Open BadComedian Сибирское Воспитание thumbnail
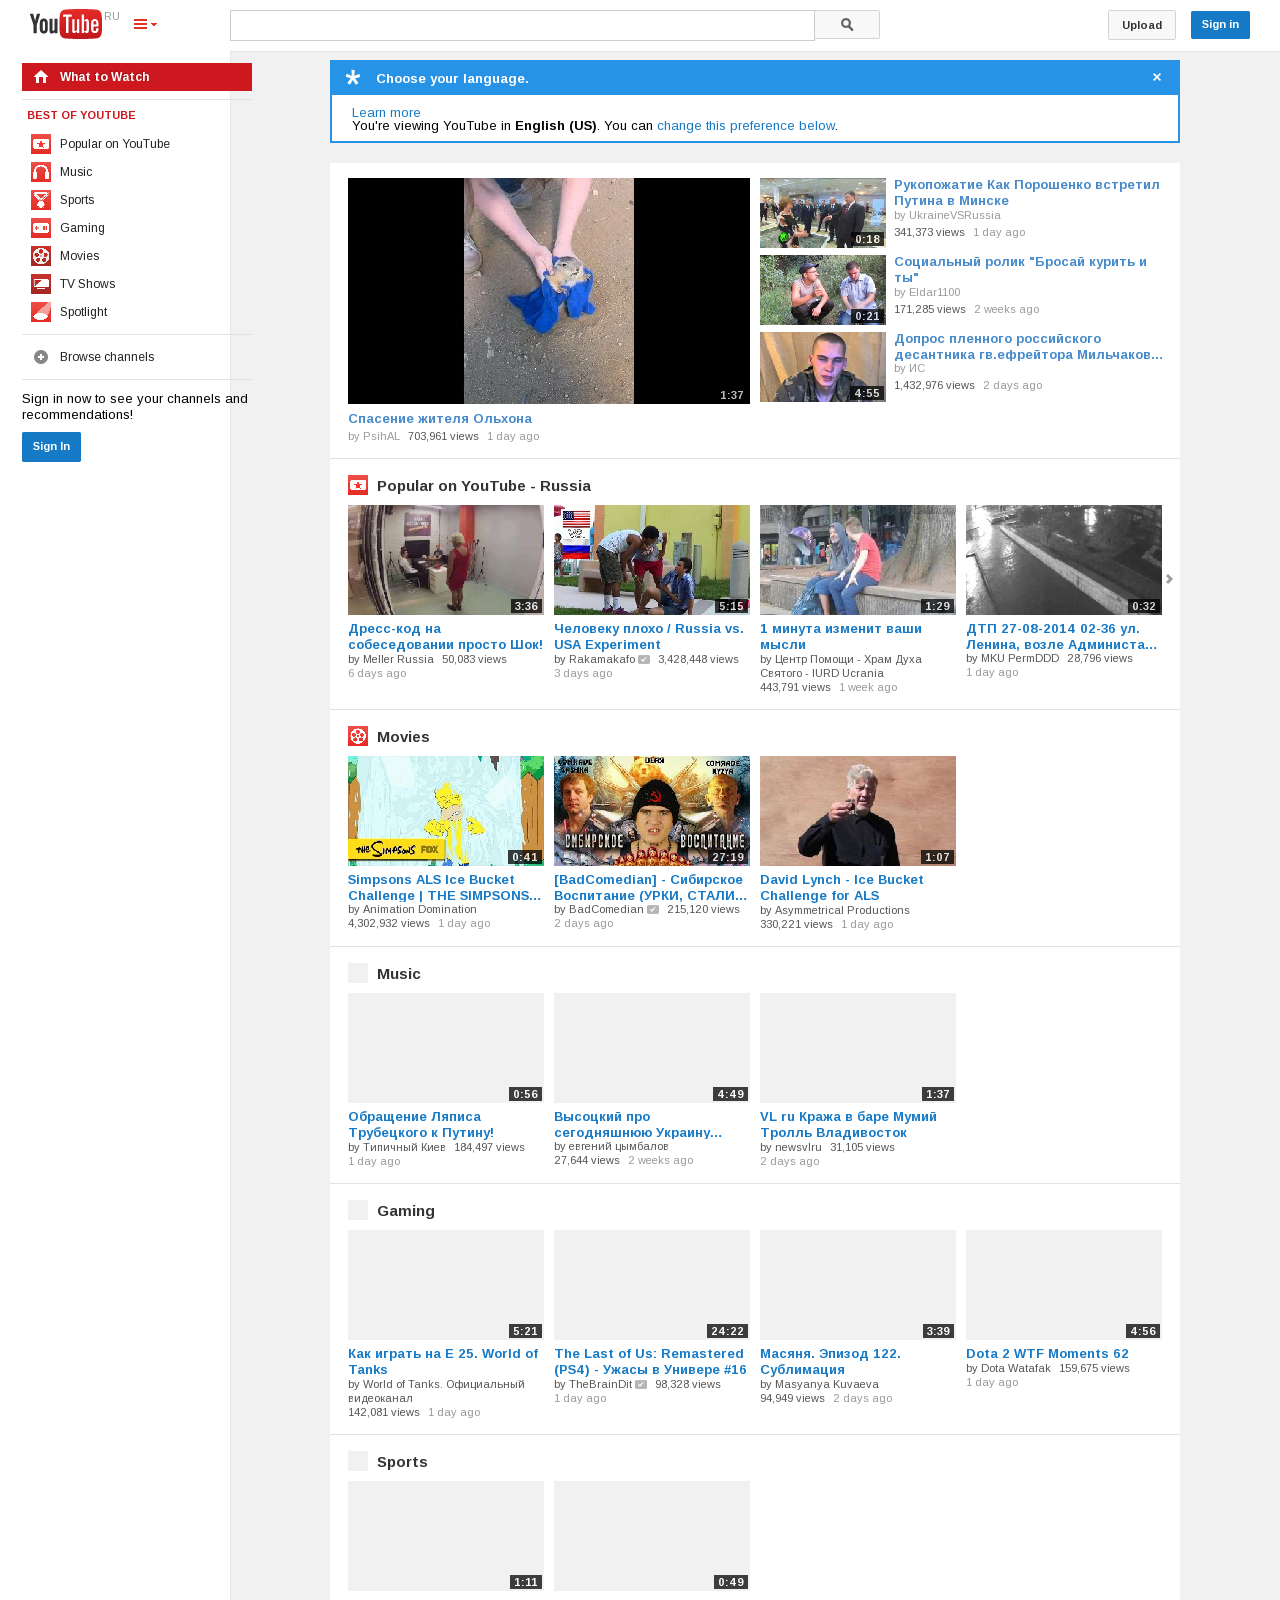 click(x=652, y=811)
